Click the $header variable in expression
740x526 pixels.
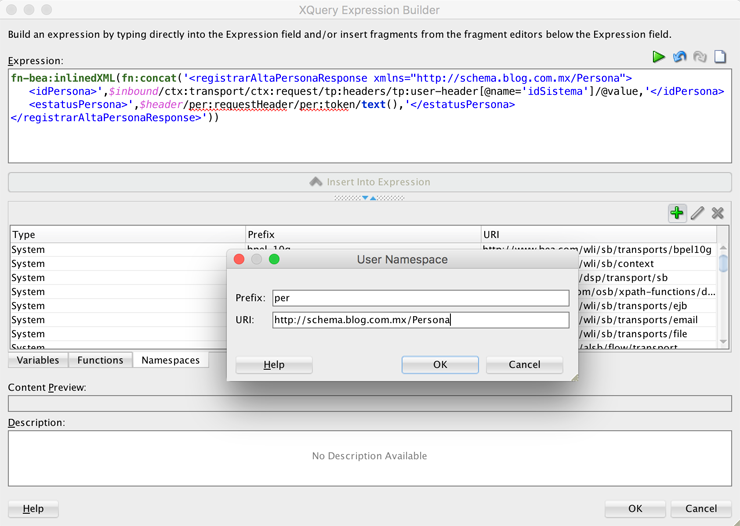(161, 104)
